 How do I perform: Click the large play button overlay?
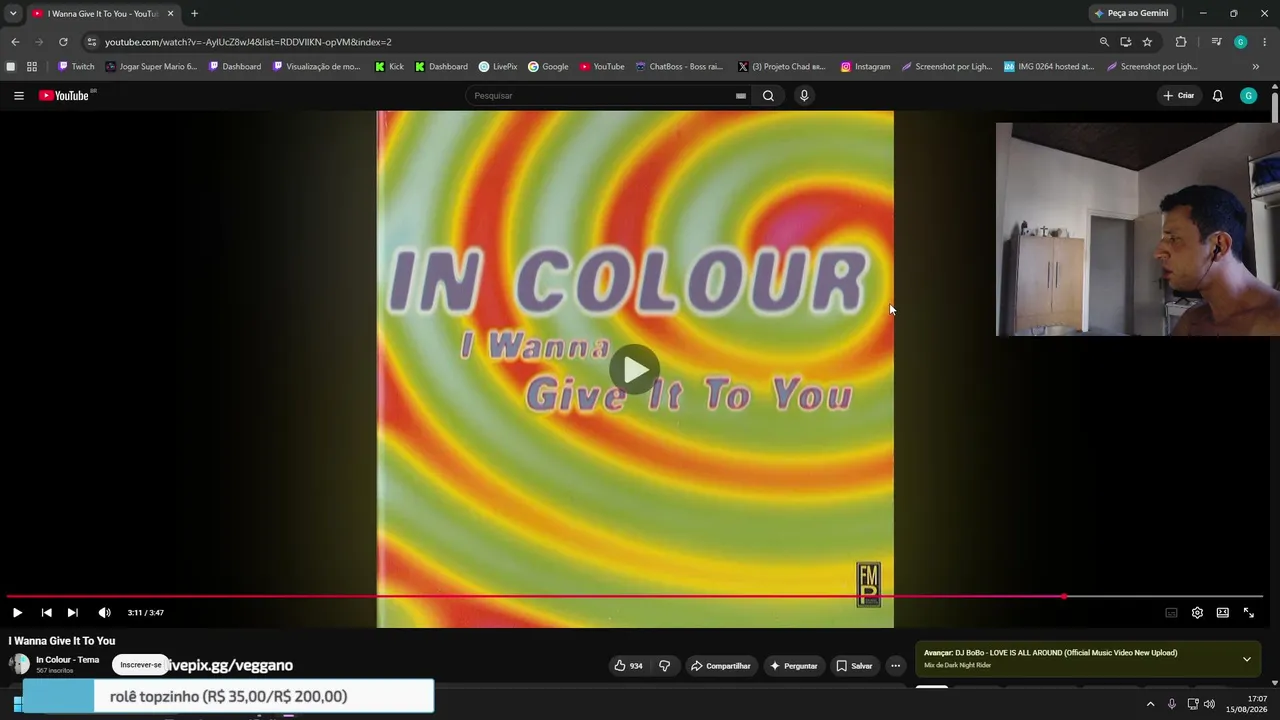click(x=635, y=370)
